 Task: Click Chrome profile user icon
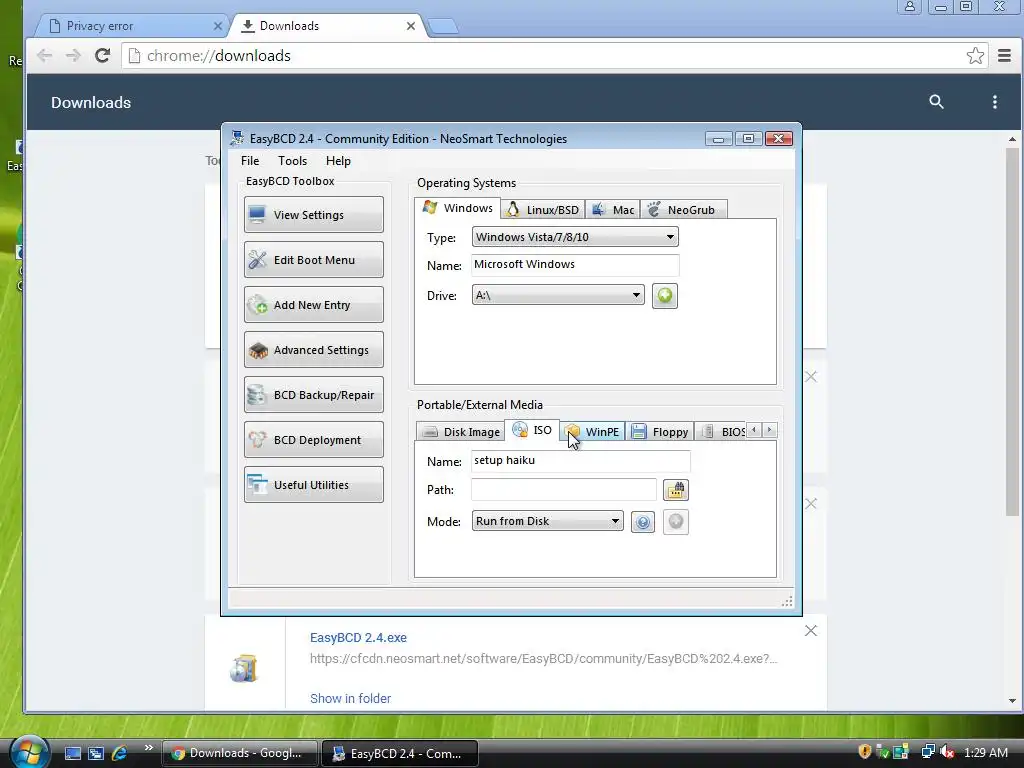(910, 7)
